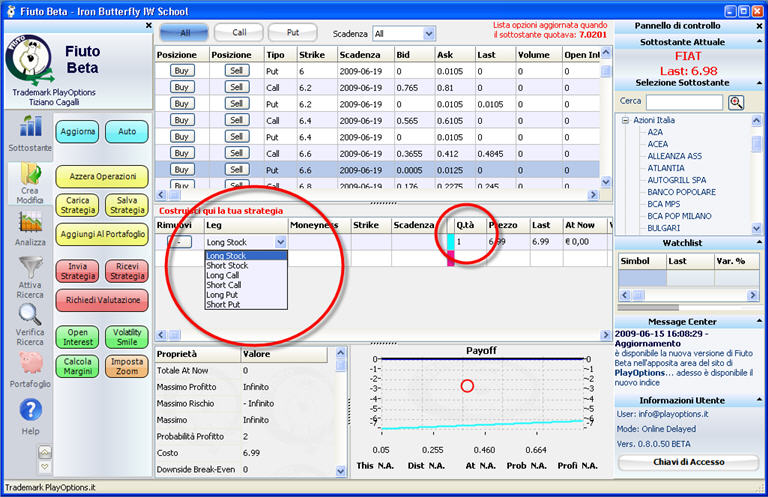Click the Open Interest button
The width and height of the screenshot is (768, 497).
[77, 337]
